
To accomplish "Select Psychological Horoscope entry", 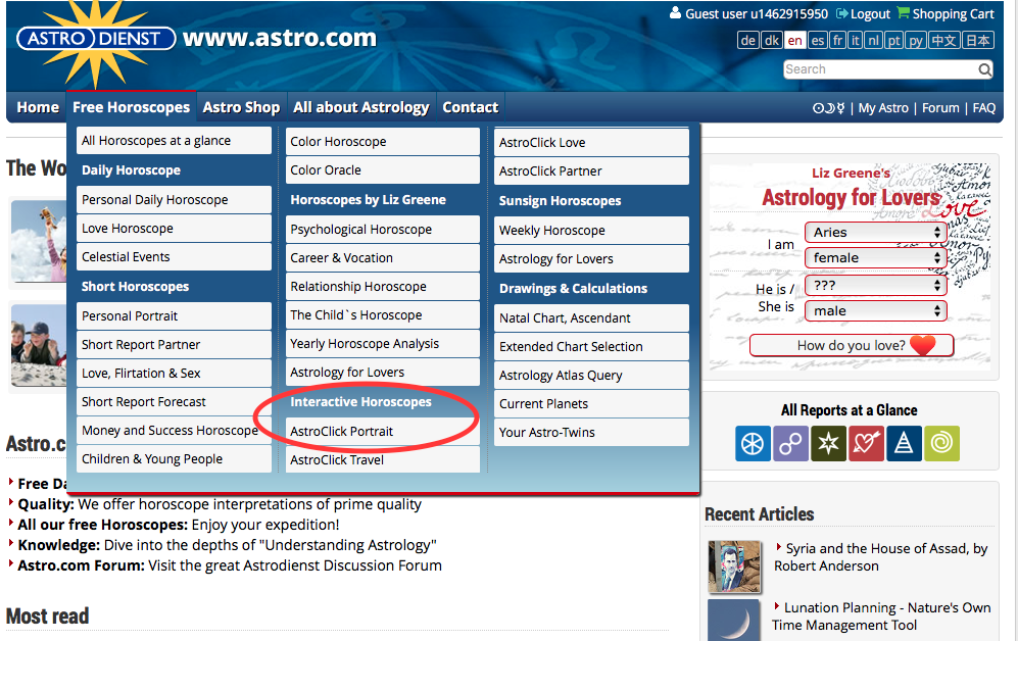I will (x=382, y=229).
